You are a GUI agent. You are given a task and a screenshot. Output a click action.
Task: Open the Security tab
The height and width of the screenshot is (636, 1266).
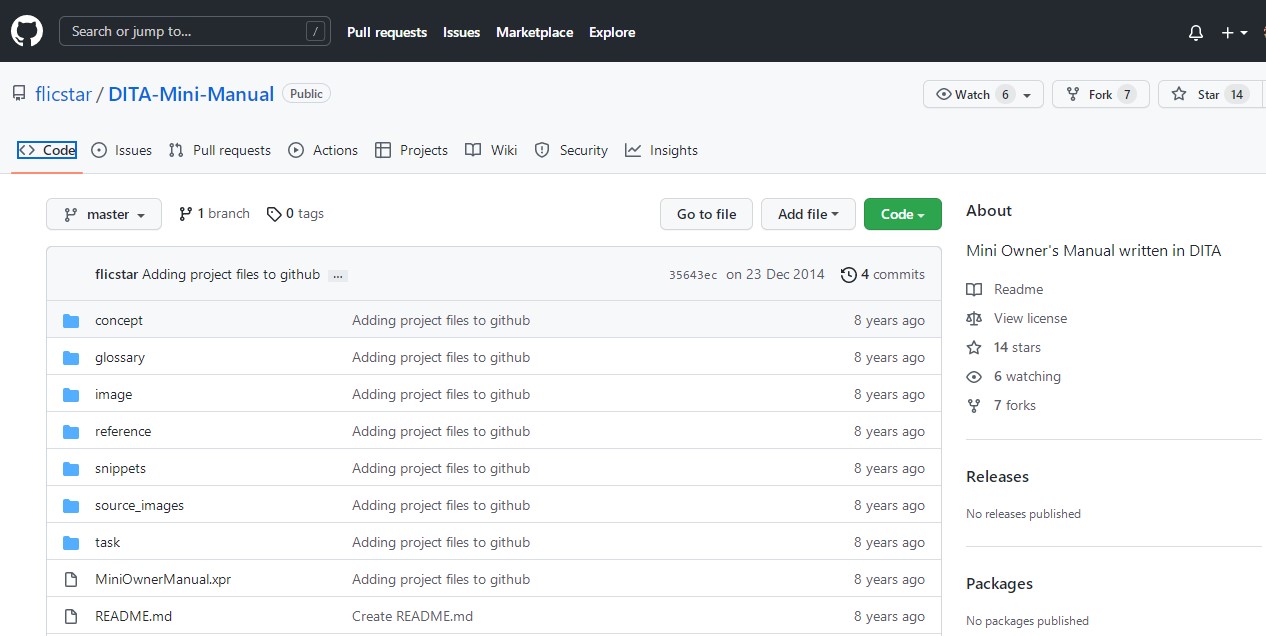(x=571, y=150)
